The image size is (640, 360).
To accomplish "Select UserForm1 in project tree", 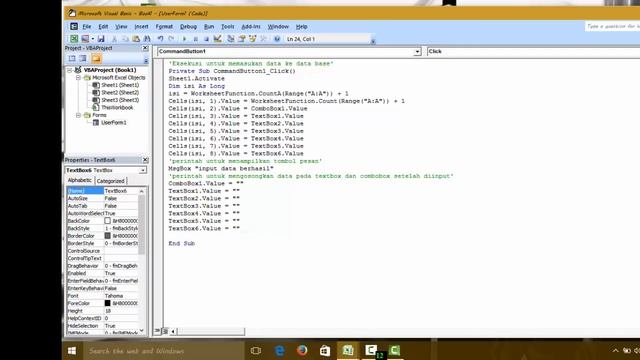I will pyautogui.click(x=113, y=122).
